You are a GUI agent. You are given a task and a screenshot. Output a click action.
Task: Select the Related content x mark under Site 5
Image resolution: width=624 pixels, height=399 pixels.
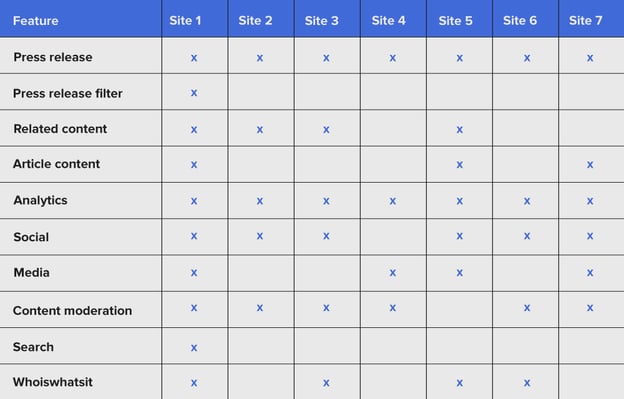click(x=459, y=130)
